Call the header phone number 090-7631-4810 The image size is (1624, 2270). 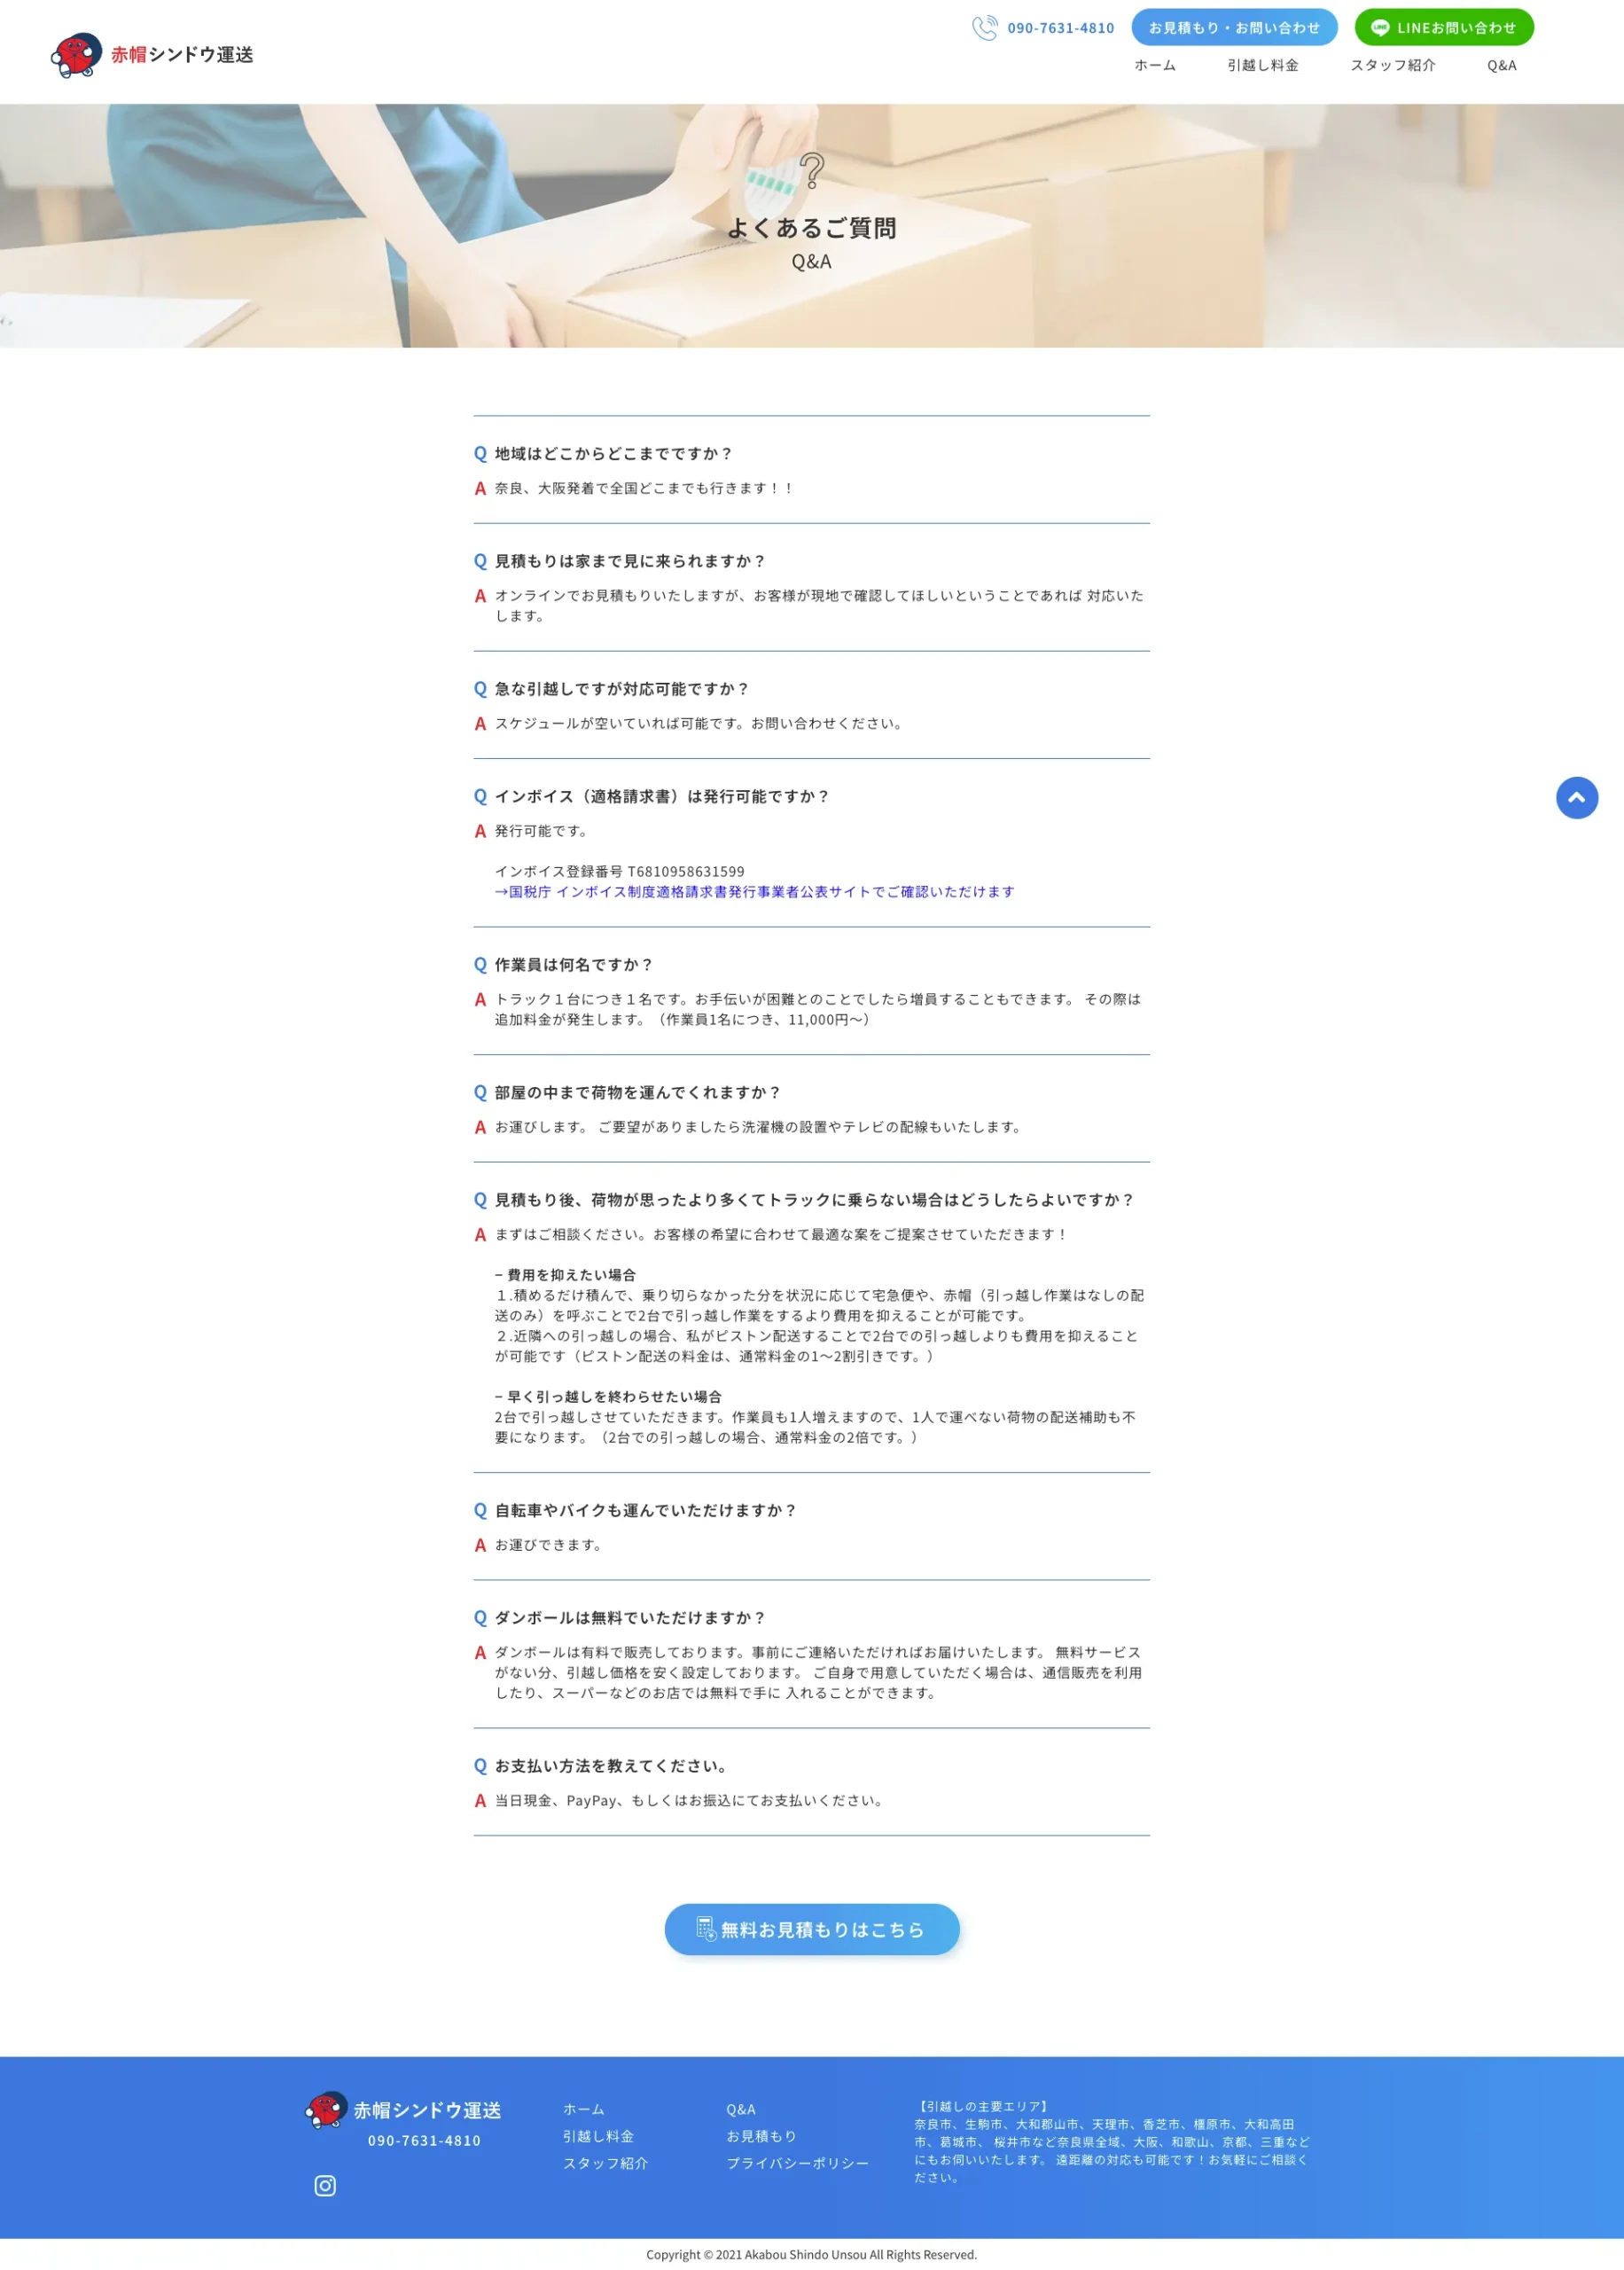pos(1060,28)
